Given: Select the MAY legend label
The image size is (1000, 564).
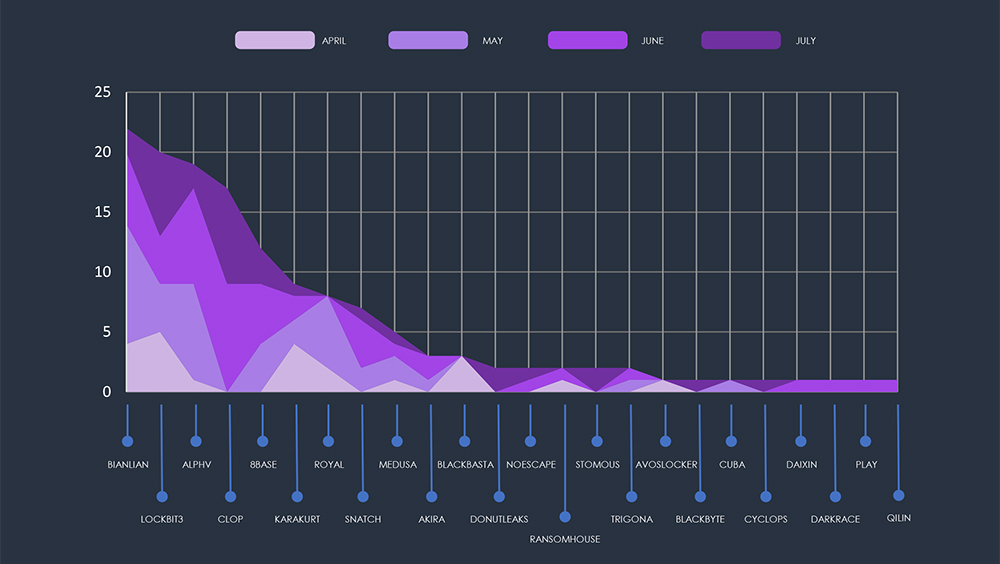Looking at the screenshot, I should pos(492,41).
